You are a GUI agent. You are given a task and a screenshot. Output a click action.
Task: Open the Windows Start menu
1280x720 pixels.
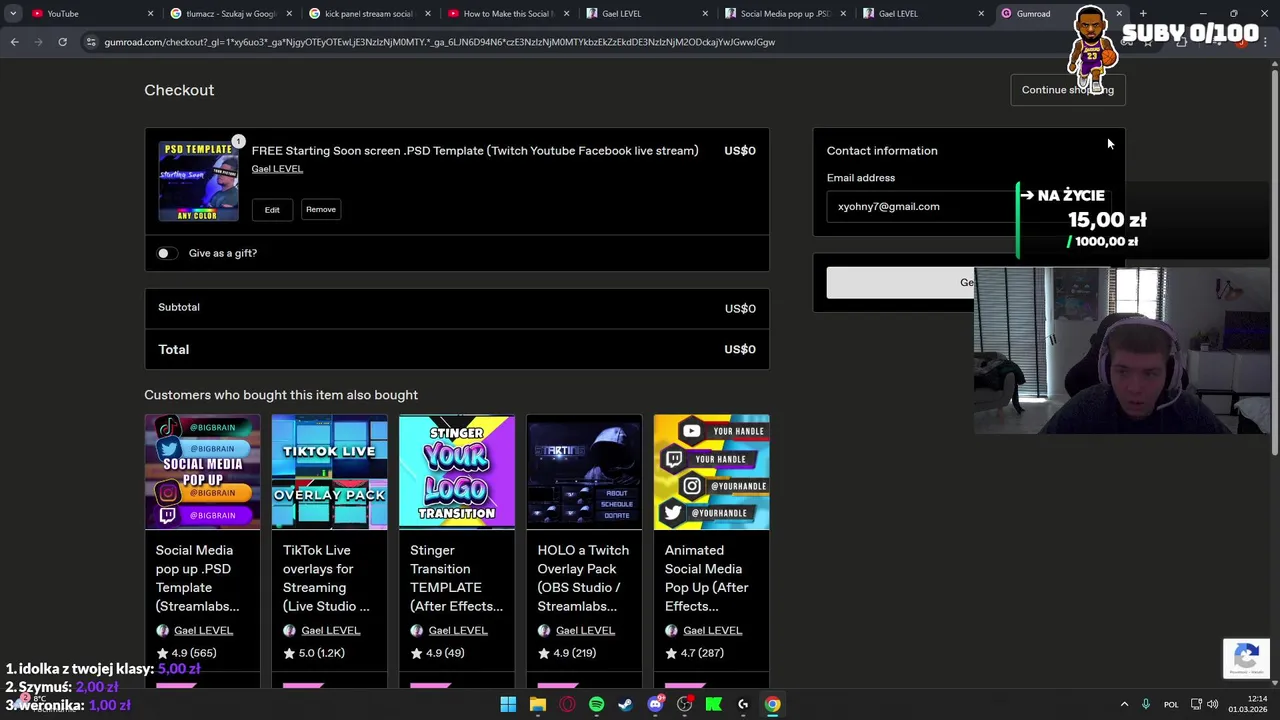coord(508,705)
